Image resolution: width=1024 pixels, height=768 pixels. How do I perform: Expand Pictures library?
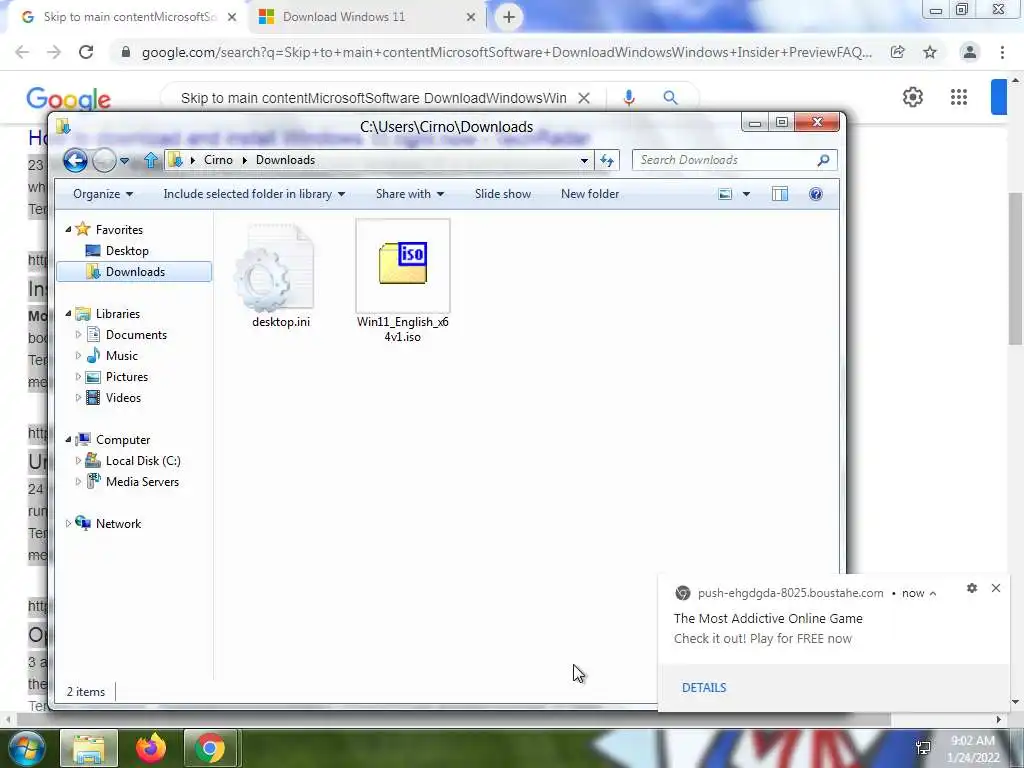point(78,377)
